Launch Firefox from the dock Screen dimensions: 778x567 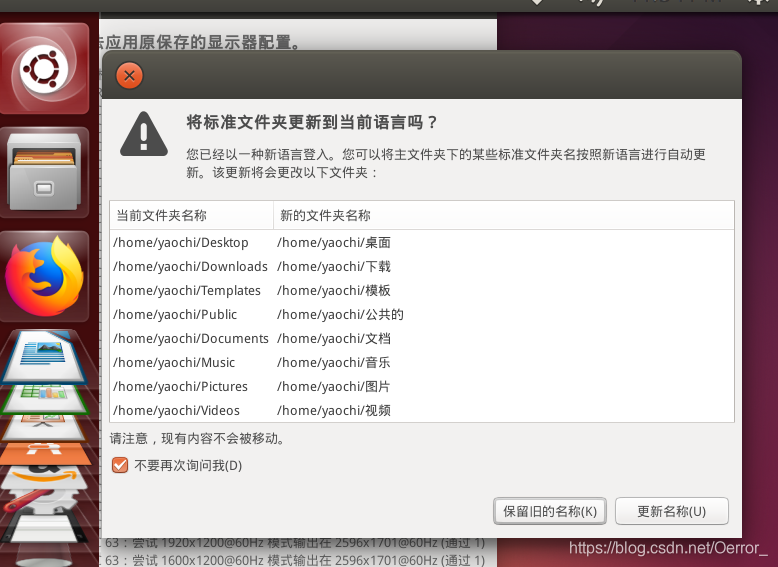tap(45, 276)
